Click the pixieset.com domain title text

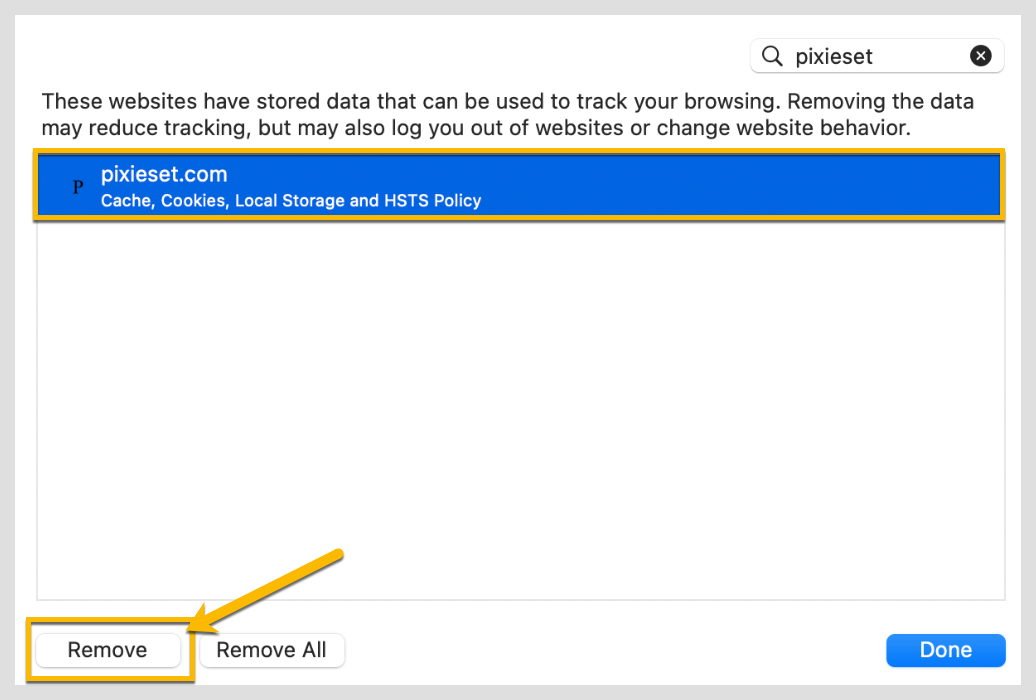pyautogui.click(x=164, y=174)
